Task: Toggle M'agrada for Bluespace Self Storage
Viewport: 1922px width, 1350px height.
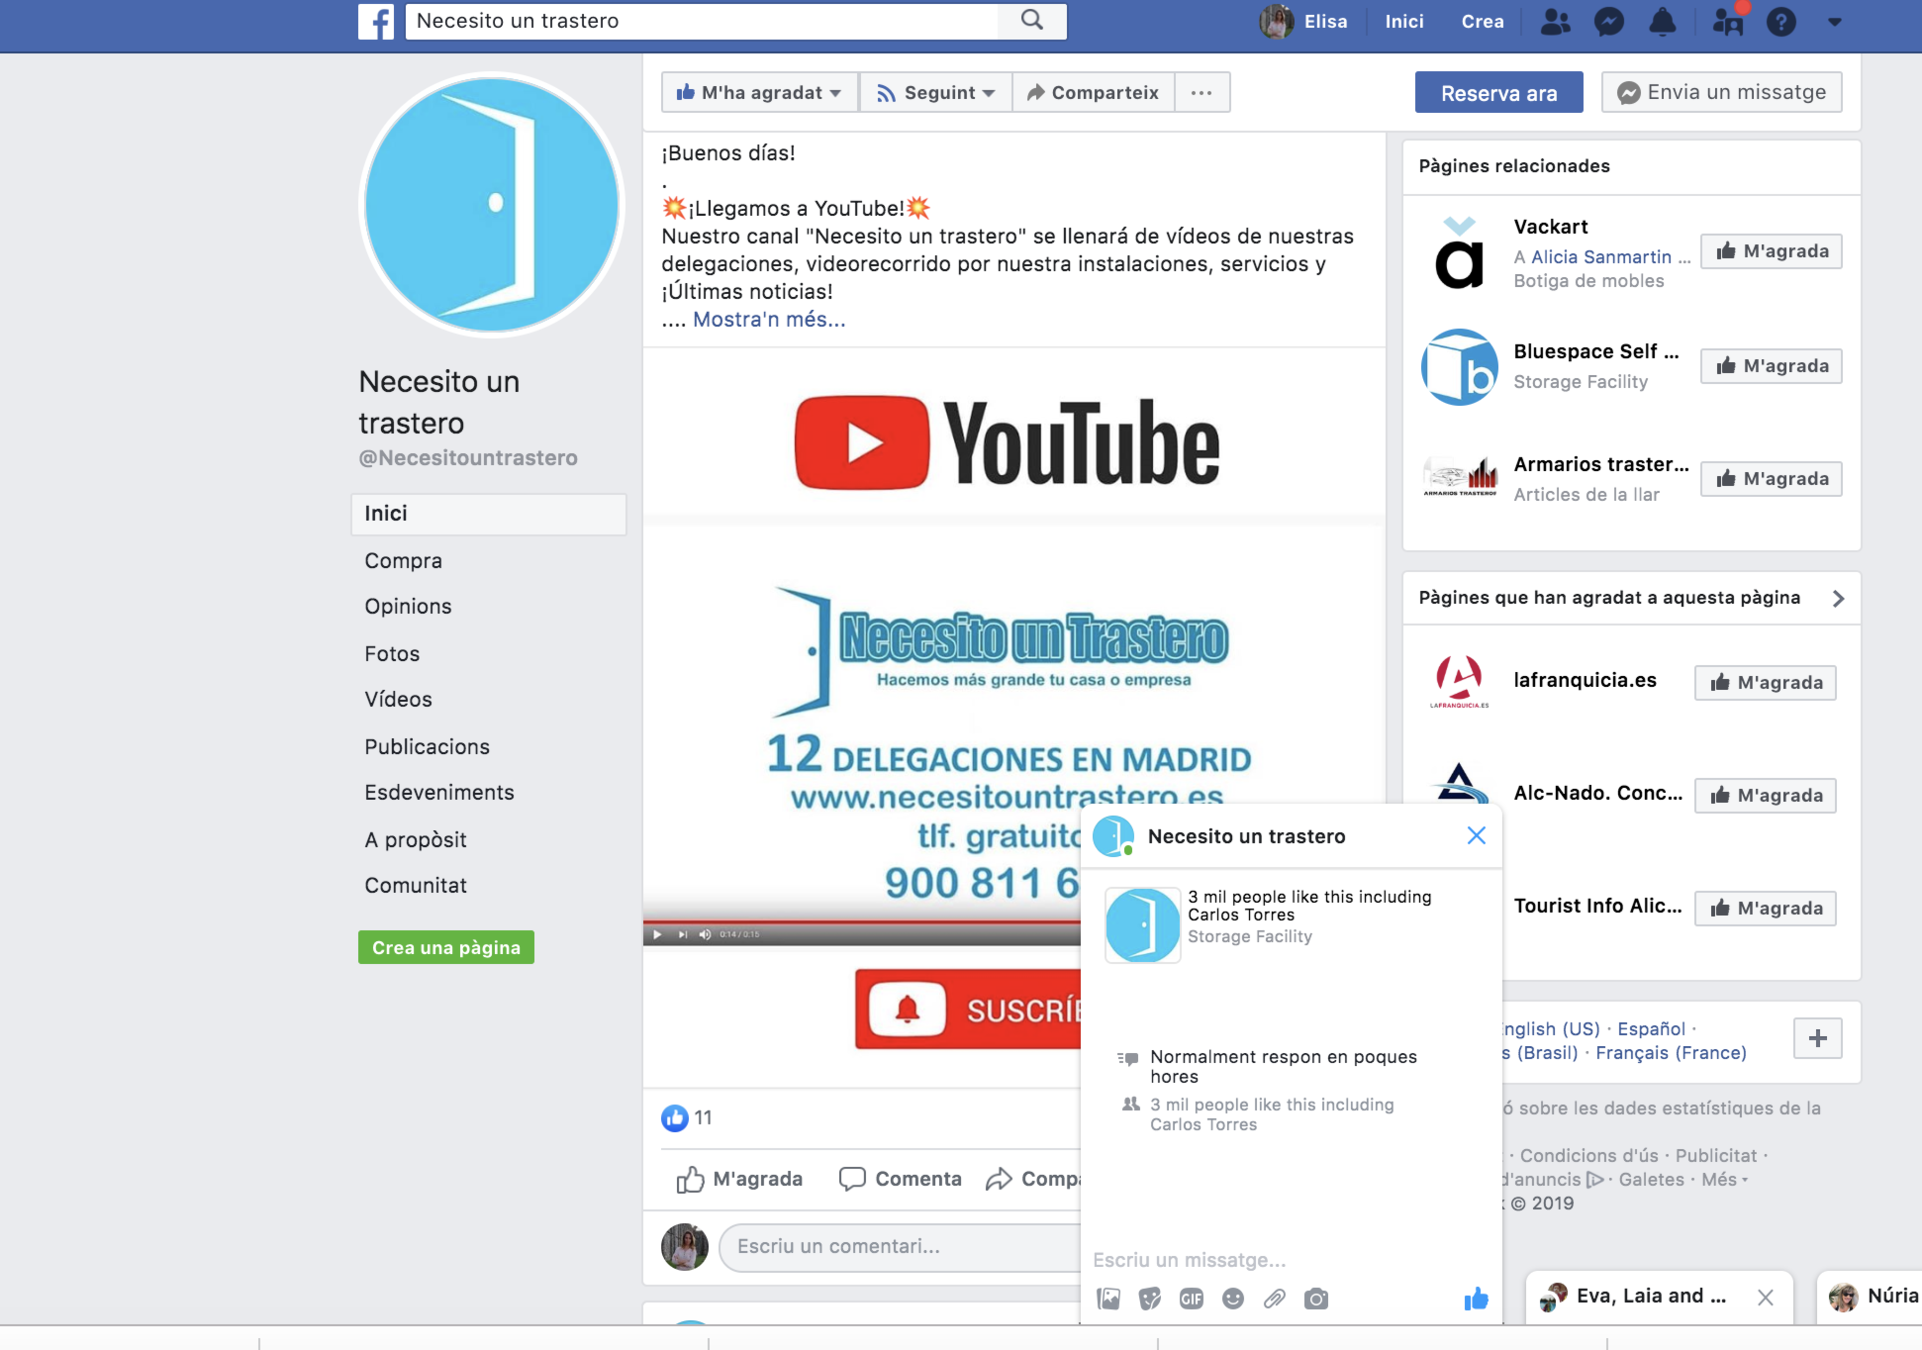Action: (x=1771, y=366)
